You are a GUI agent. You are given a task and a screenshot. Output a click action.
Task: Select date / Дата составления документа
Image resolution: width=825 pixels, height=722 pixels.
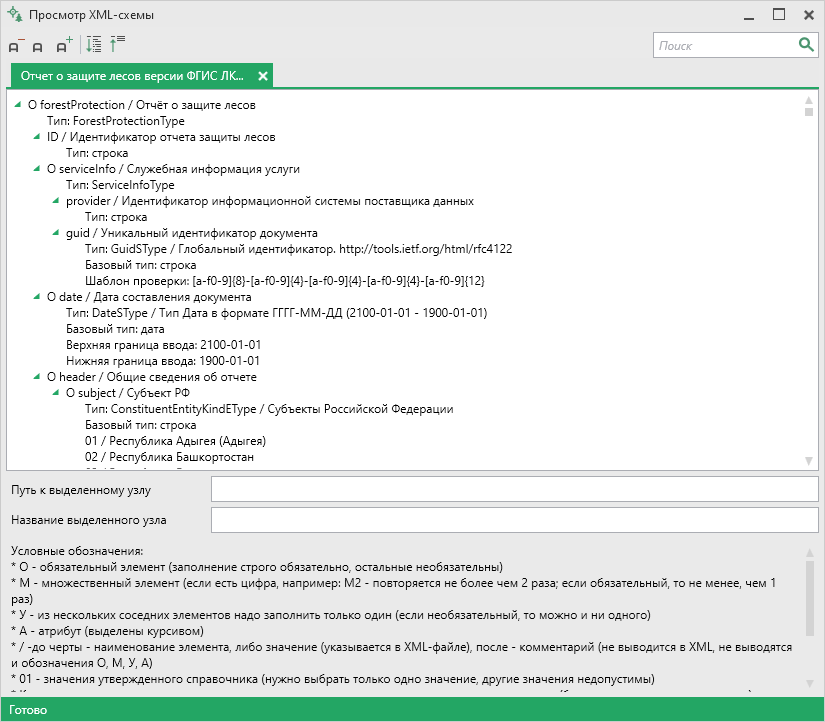click(x=149, y=297)
